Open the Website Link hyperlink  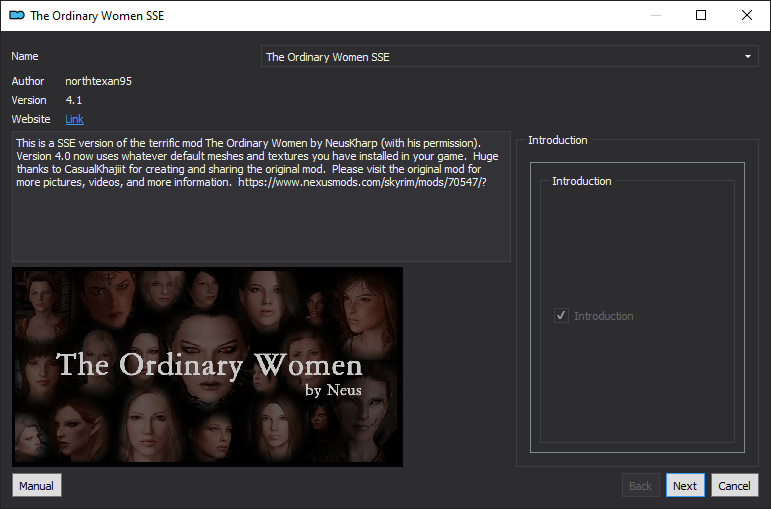point(74,119)
